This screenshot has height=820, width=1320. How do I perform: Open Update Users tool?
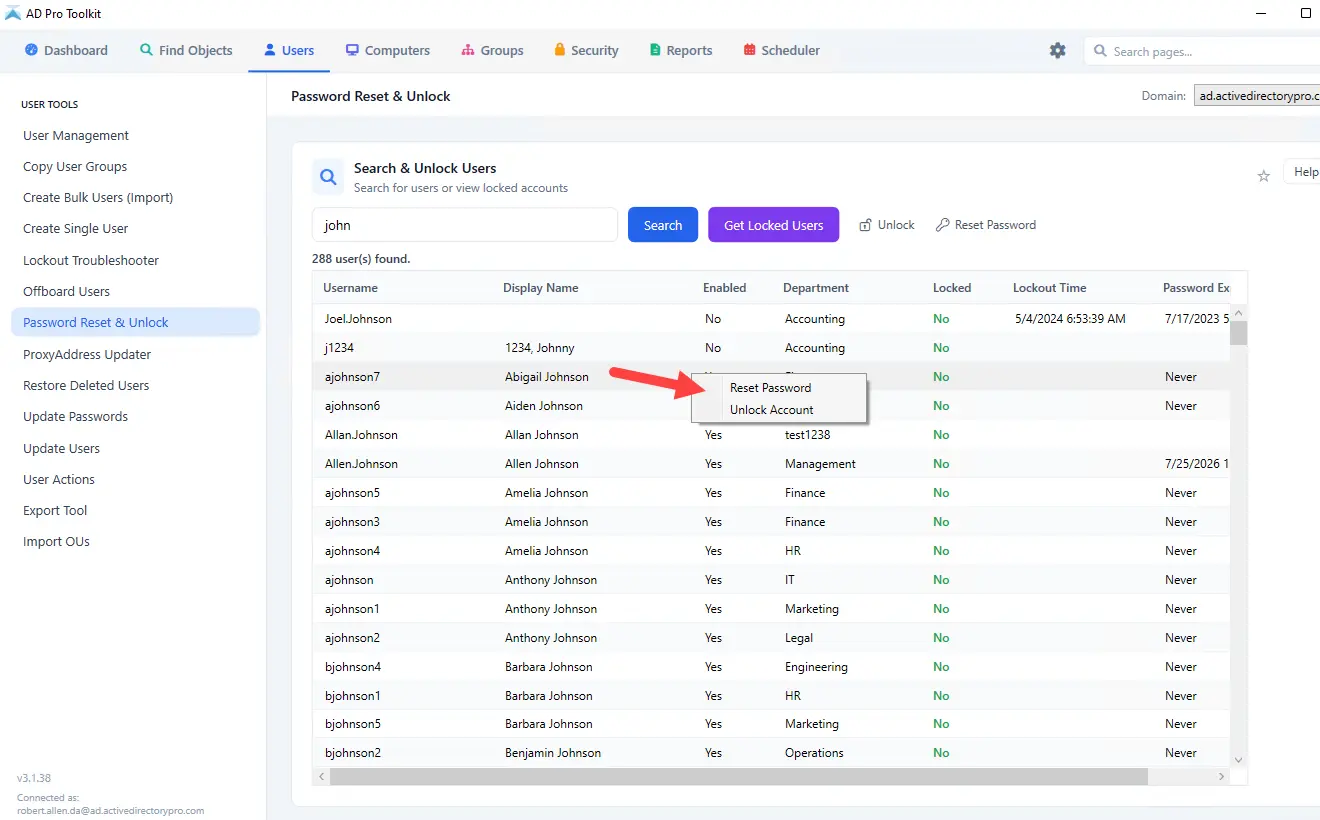(x=62, y=448)
